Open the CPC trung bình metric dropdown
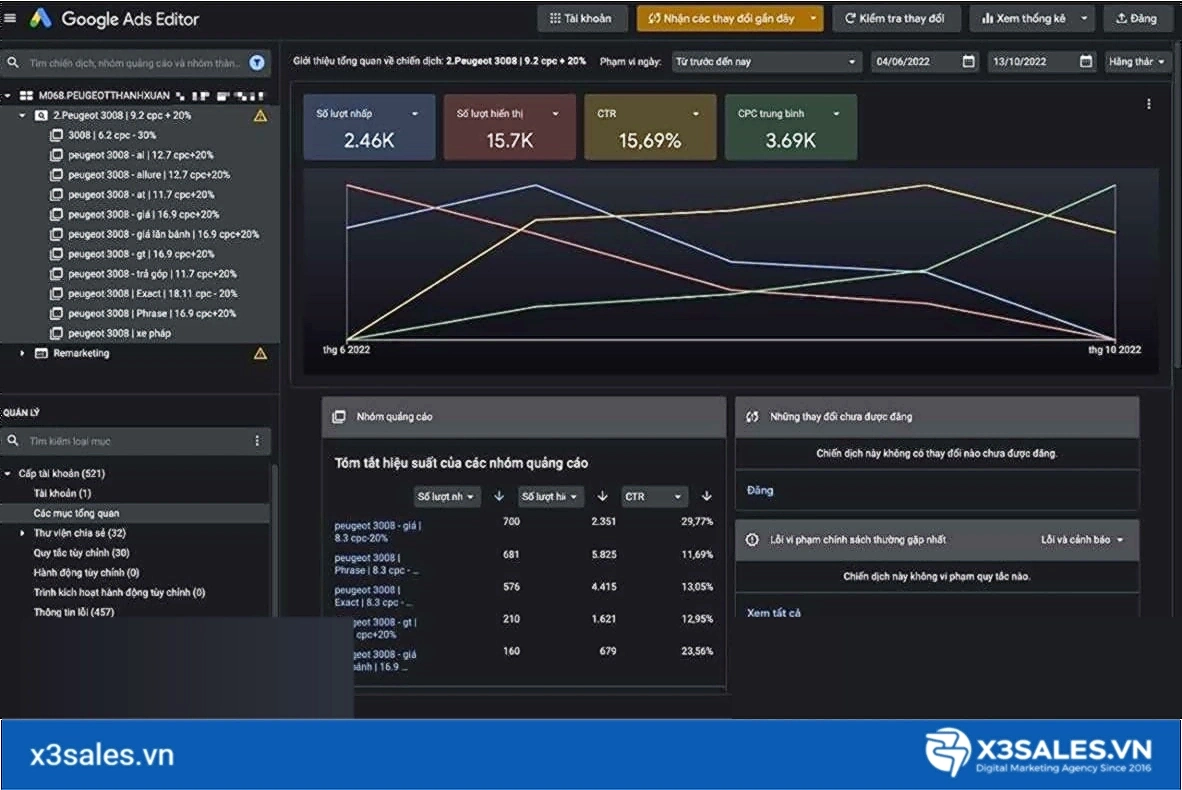The height and width of the screenshot is (790, 1182). [x=791, y=127]
